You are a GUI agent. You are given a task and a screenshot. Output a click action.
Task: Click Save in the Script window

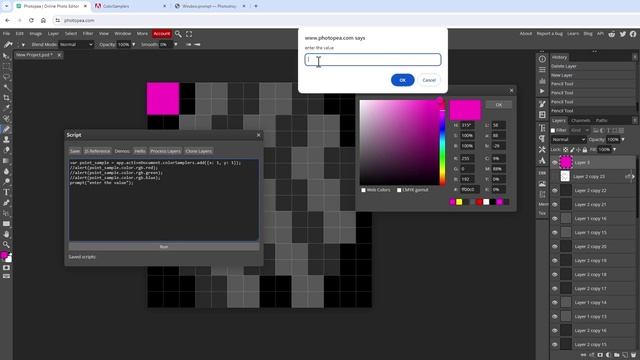pyautogui.click(x=75, y=151)
